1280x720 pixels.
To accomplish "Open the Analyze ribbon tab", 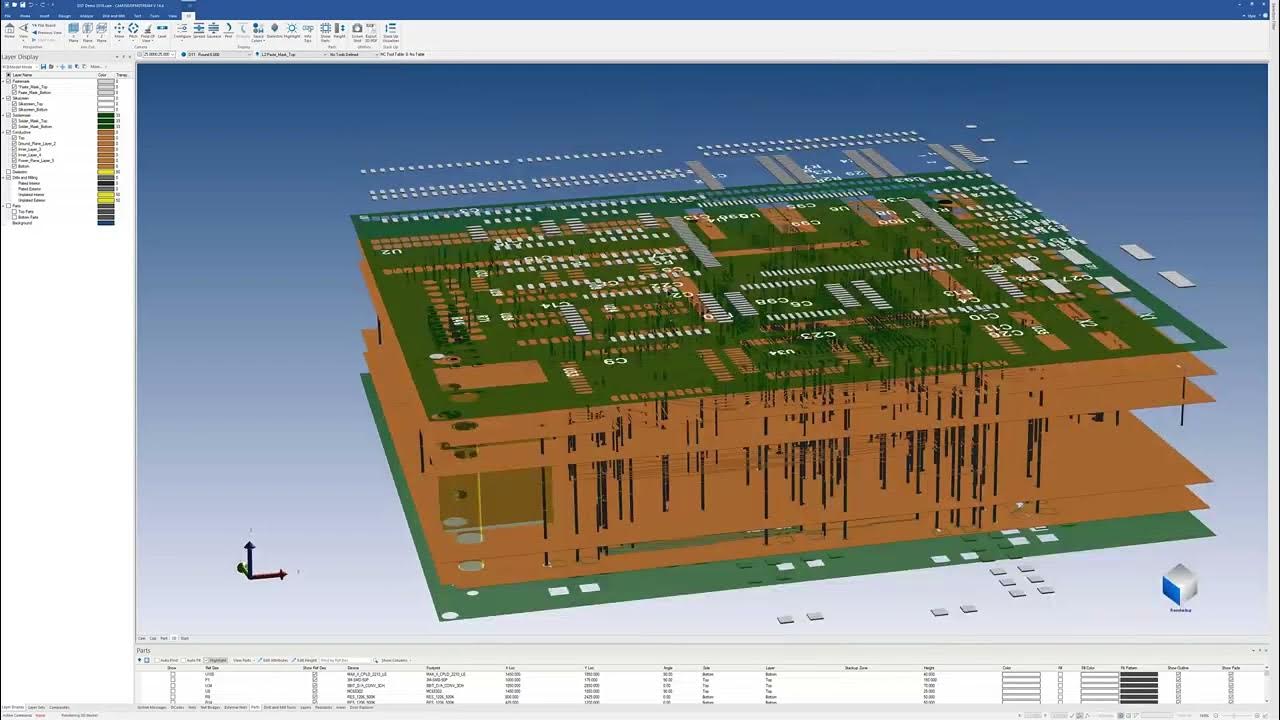I will pos(86,16).
